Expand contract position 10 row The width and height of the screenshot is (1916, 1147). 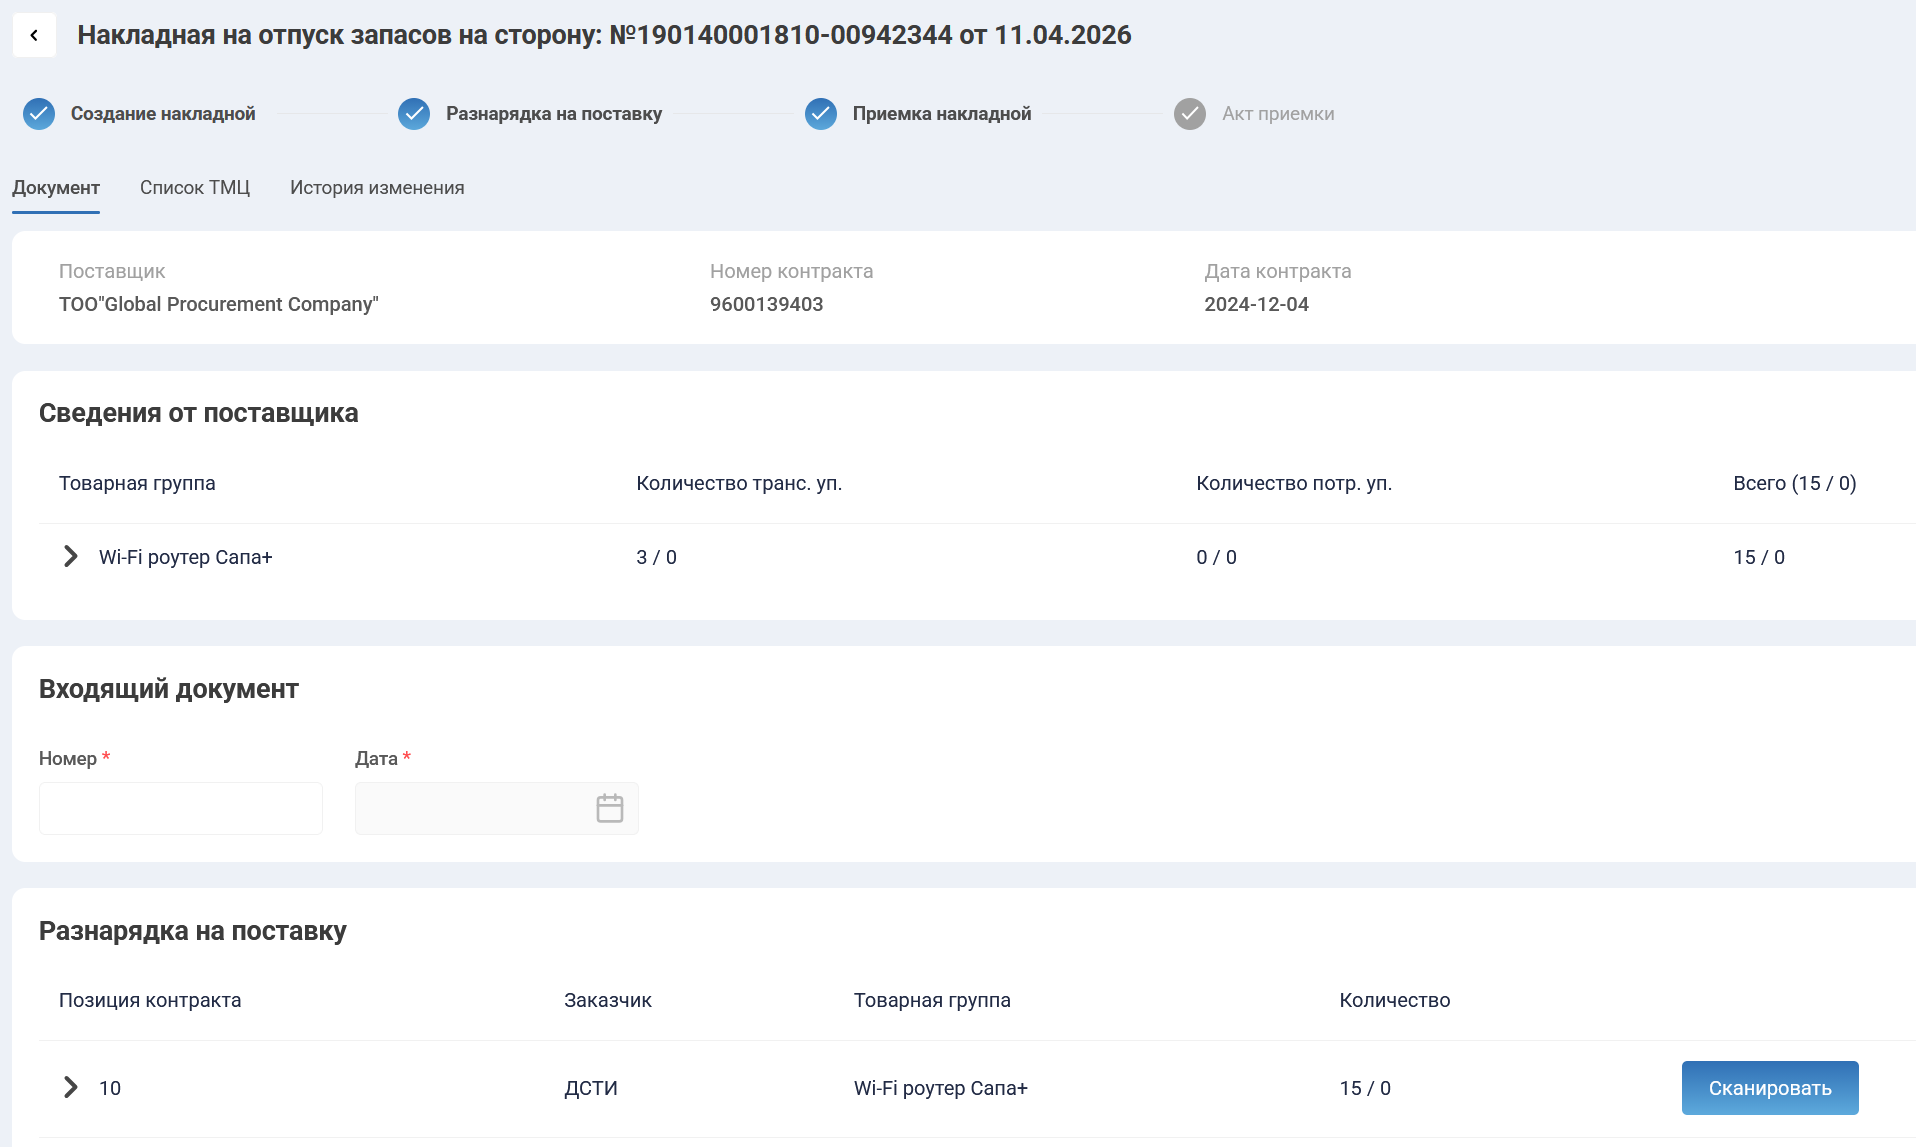coord(70,1088)
